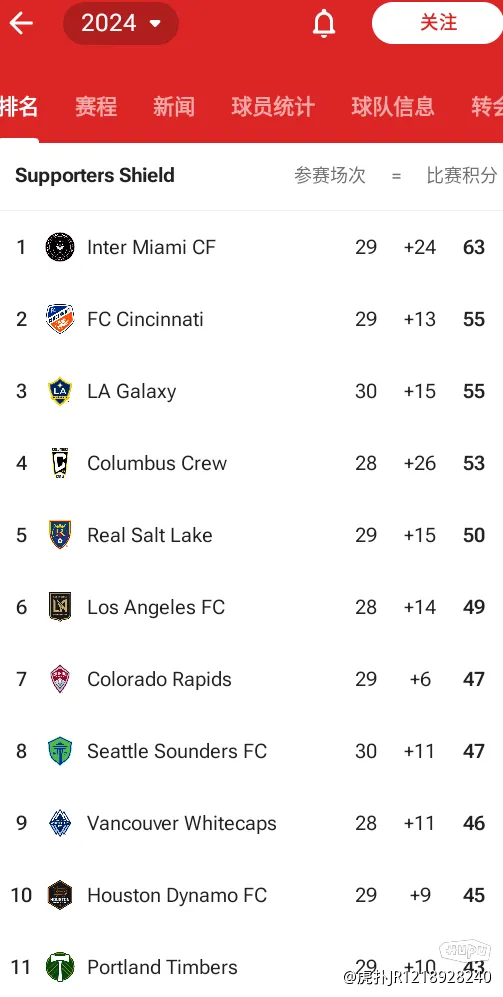Screen dimensions: 503x997
Task: Tap the Seattle Sounders FC crest icon
Action: tap(60, 751)
